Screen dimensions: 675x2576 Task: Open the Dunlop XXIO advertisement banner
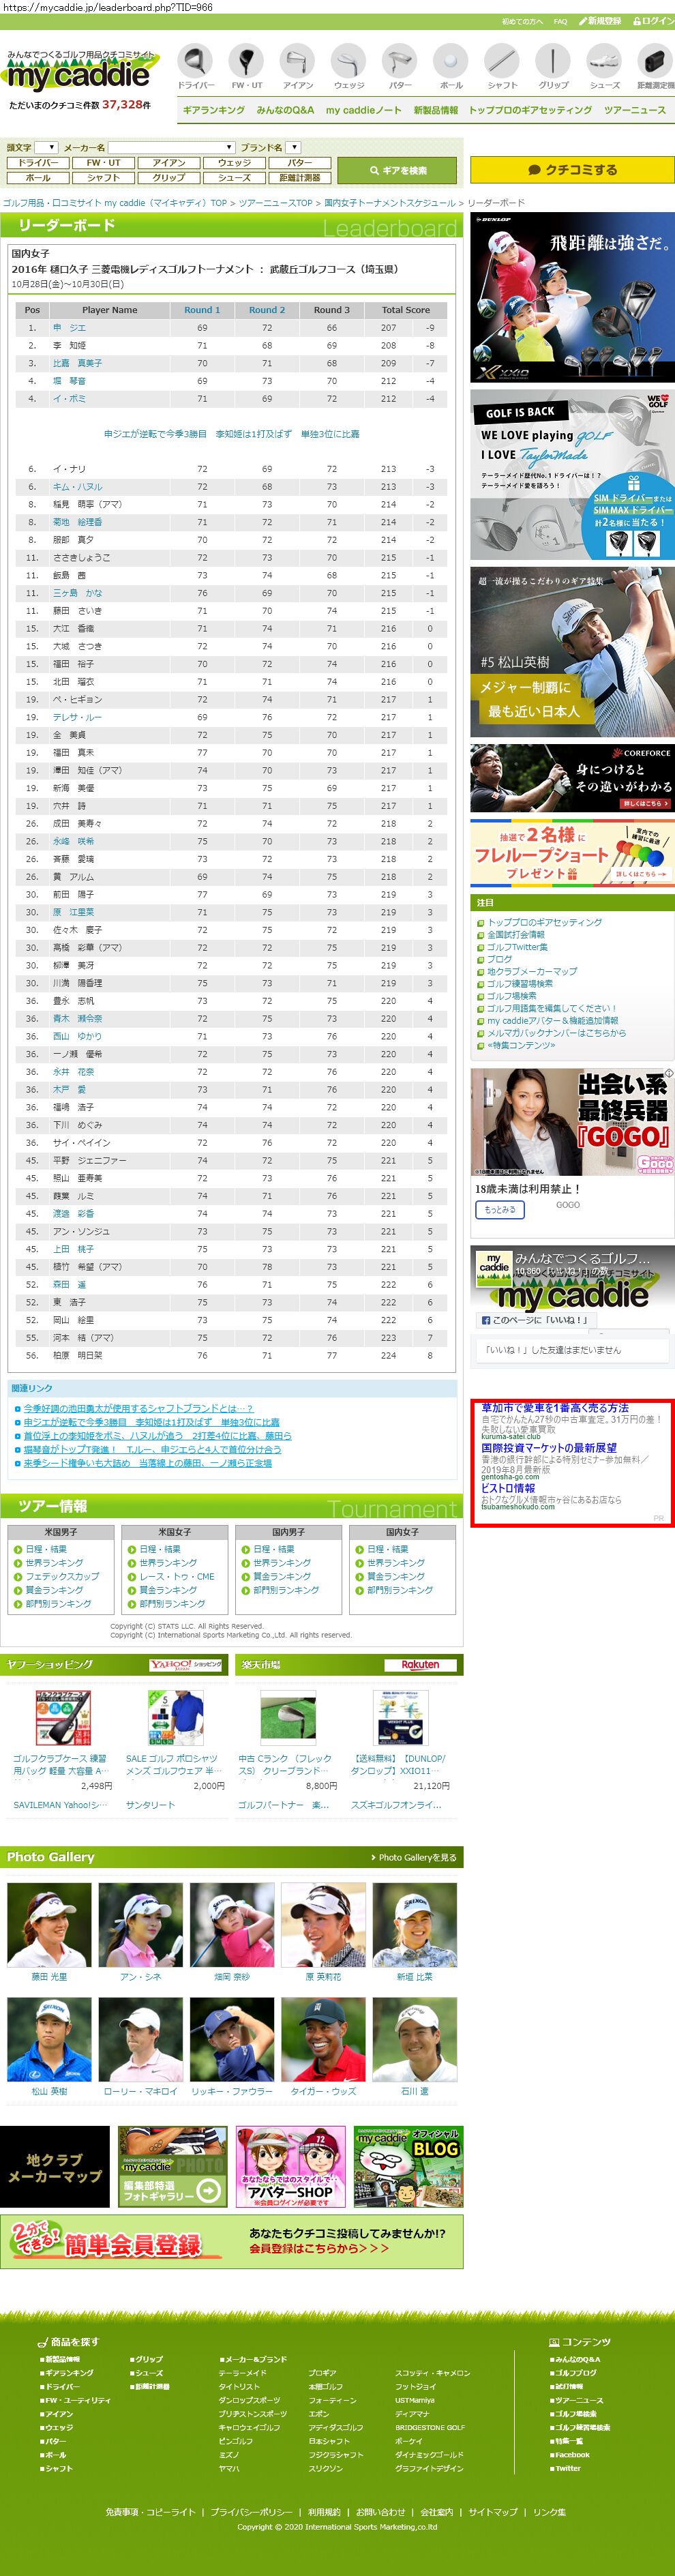[572, 297]
